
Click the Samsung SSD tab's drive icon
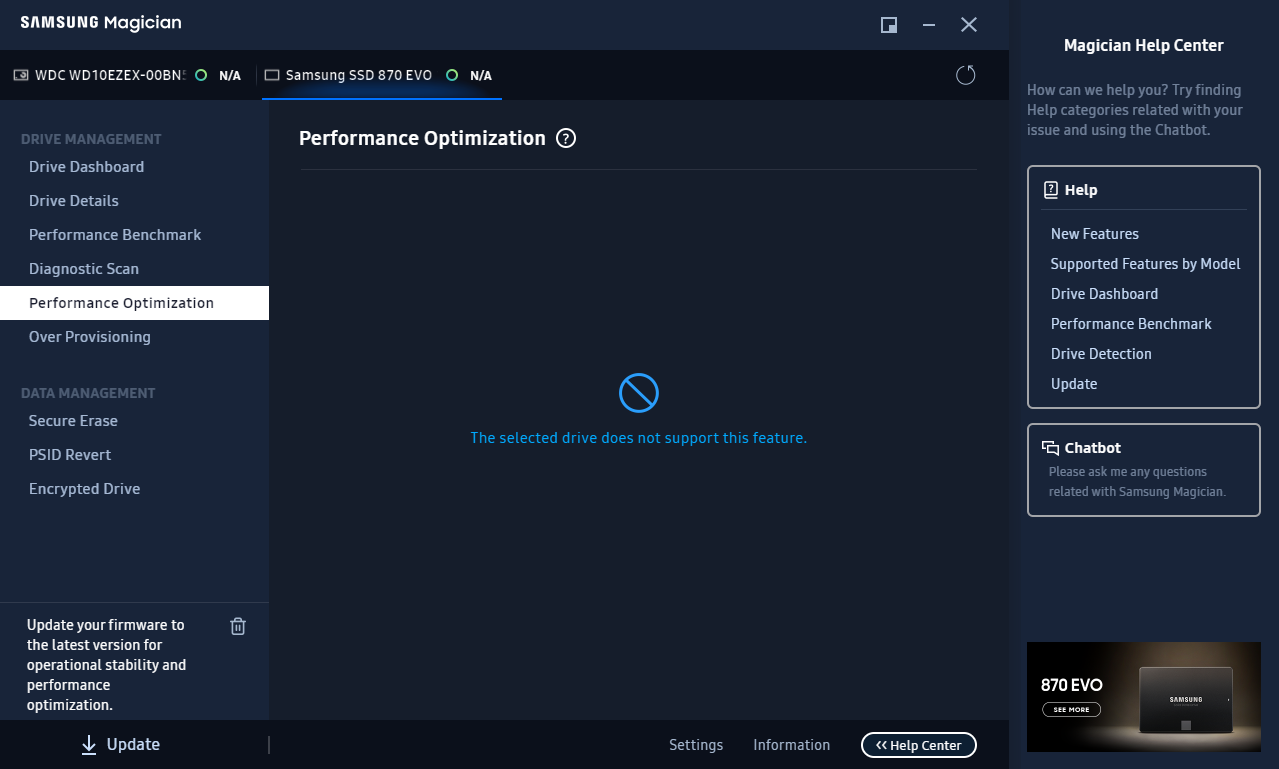pos(272,75)
